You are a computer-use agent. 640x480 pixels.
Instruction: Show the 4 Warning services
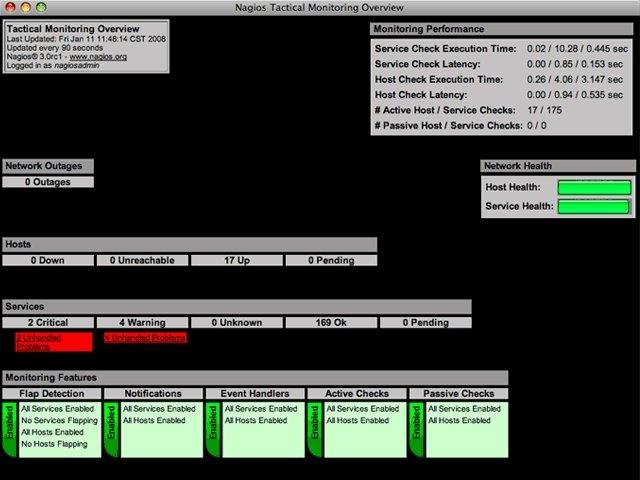tap(142, 322)
